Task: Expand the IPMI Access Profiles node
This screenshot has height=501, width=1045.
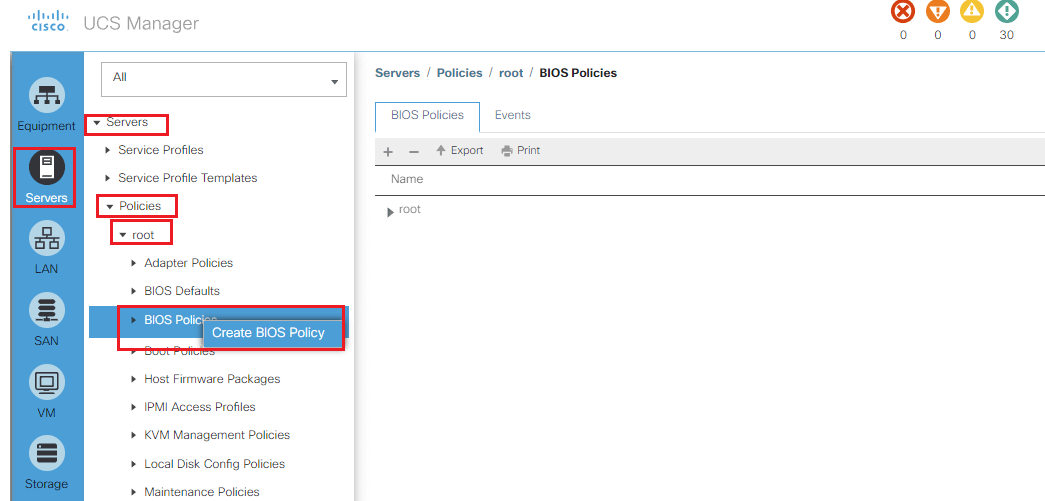Action: coord(134,407)
